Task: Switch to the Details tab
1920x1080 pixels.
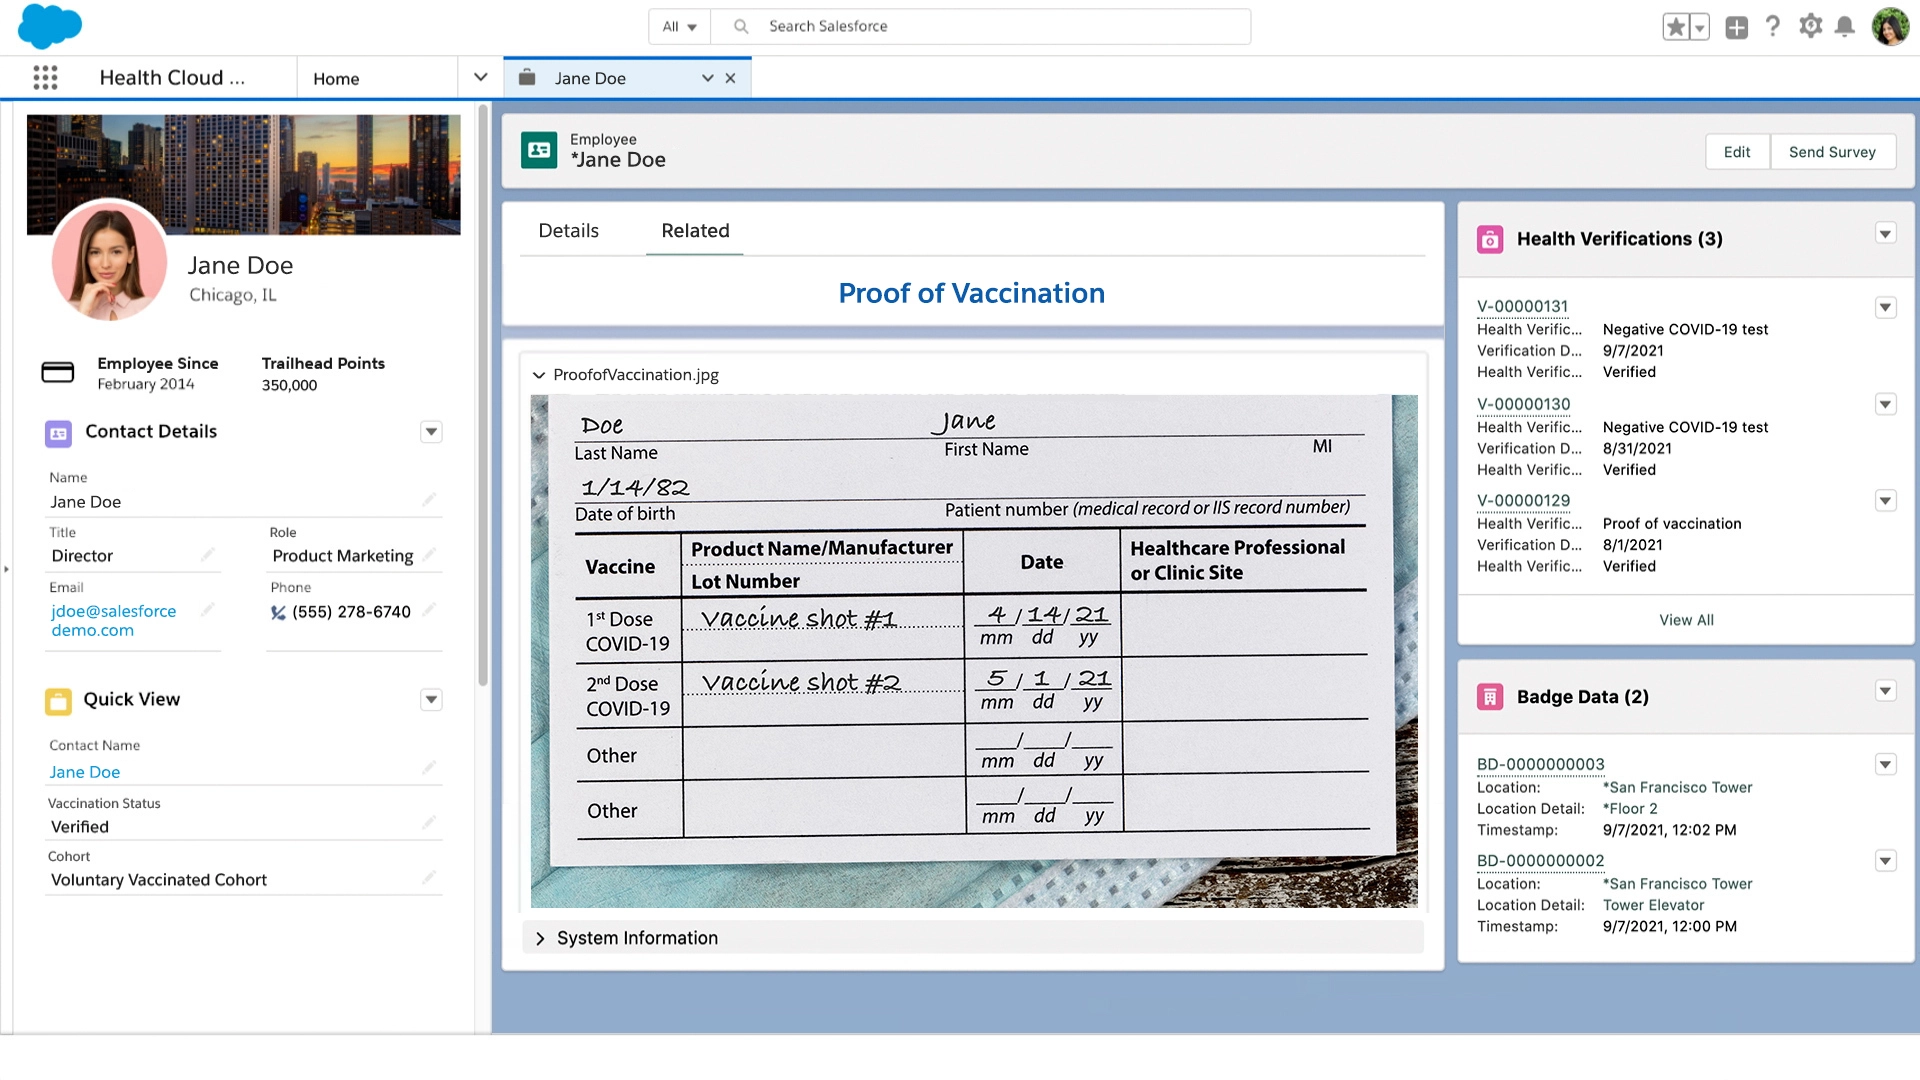Action: click(568, 231)
